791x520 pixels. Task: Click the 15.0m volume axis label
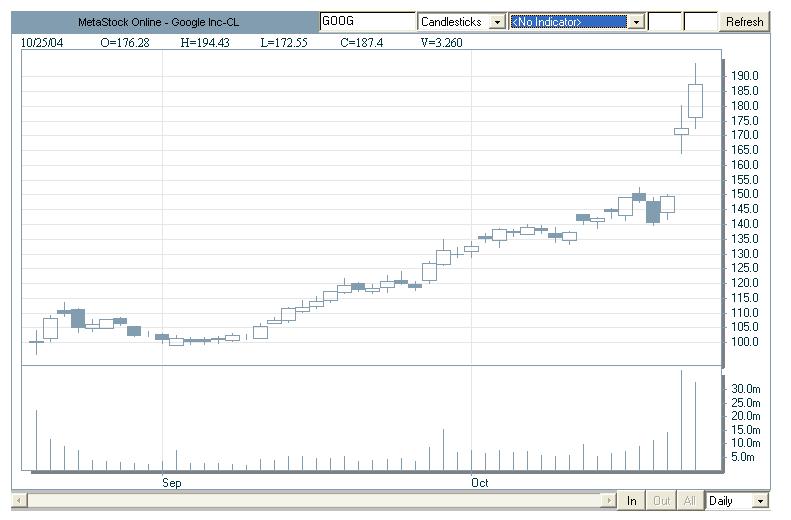(x=746, y=430)
